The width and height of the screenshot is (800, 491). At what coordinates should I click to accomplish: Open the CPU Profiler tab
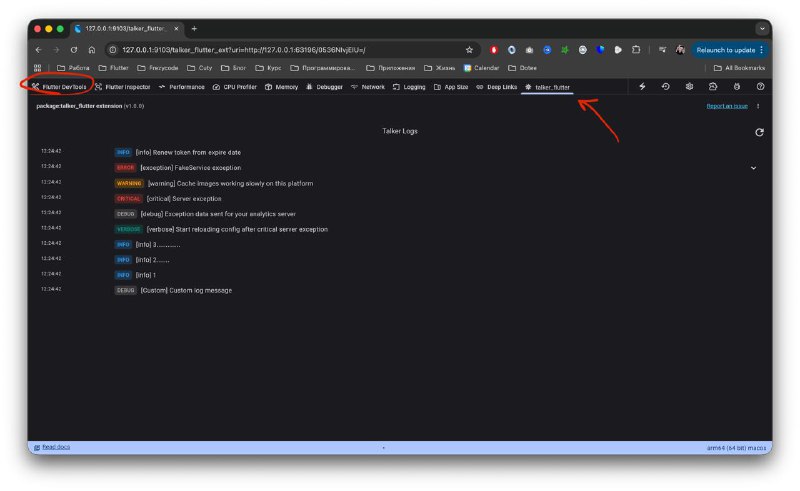tap(235, 87)
